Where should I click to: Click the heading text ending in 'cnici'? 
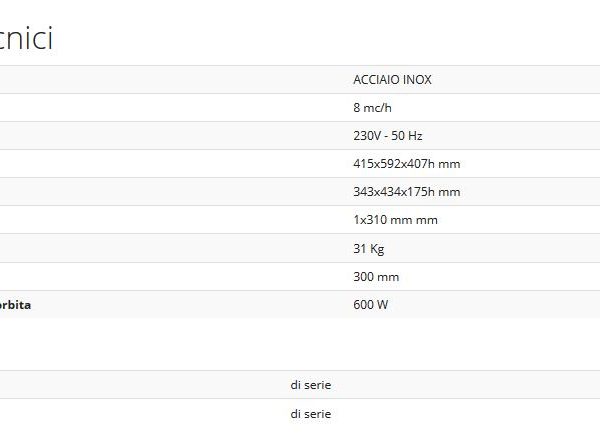[26, 38]
